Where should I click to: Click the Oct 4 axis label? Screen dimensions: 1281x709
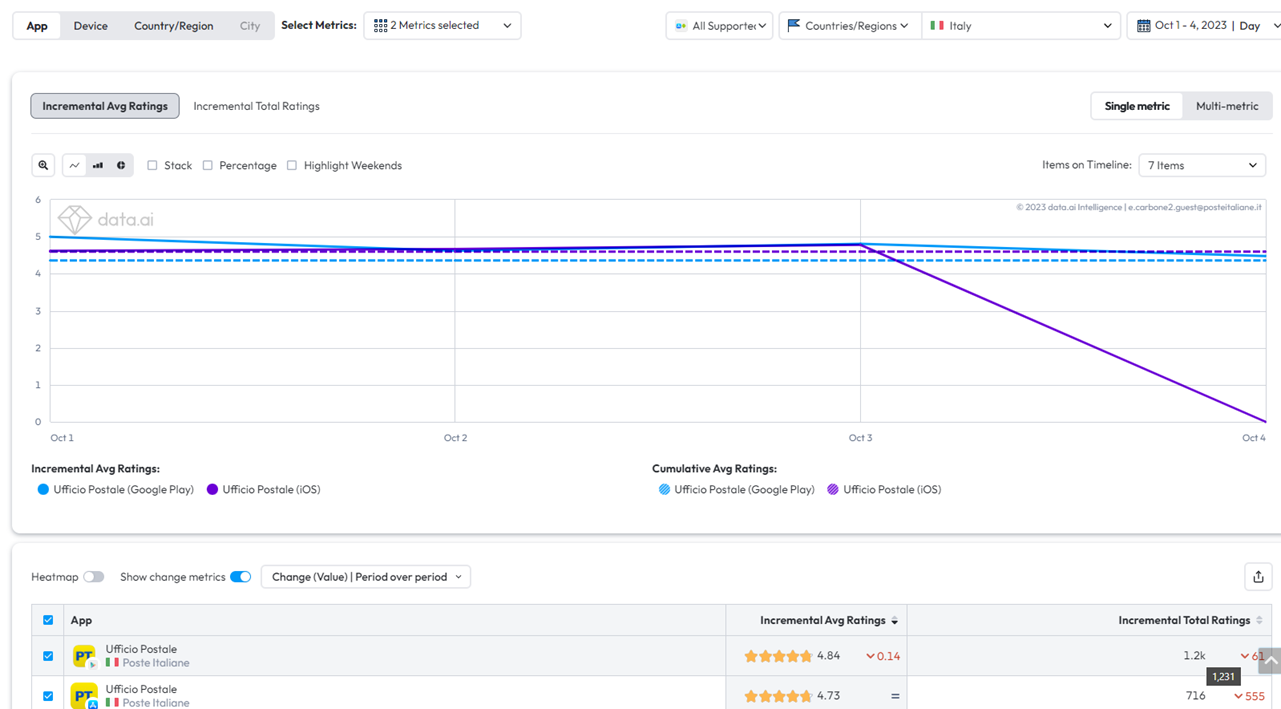coord(1254,438)
